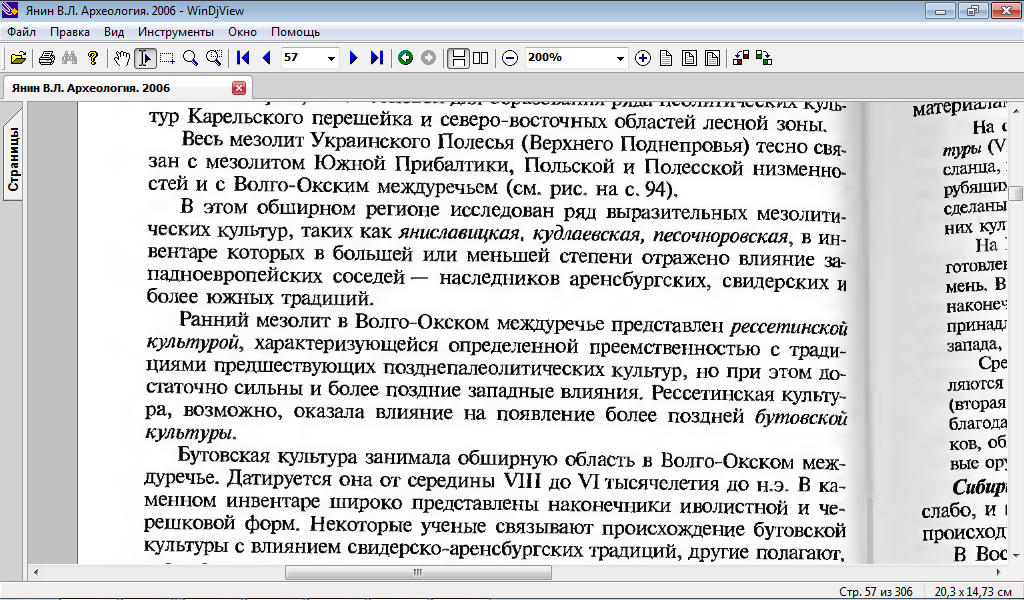Select the magnifying glass zoom tool
Screen dimensions: 1024x600
[190, 58]
